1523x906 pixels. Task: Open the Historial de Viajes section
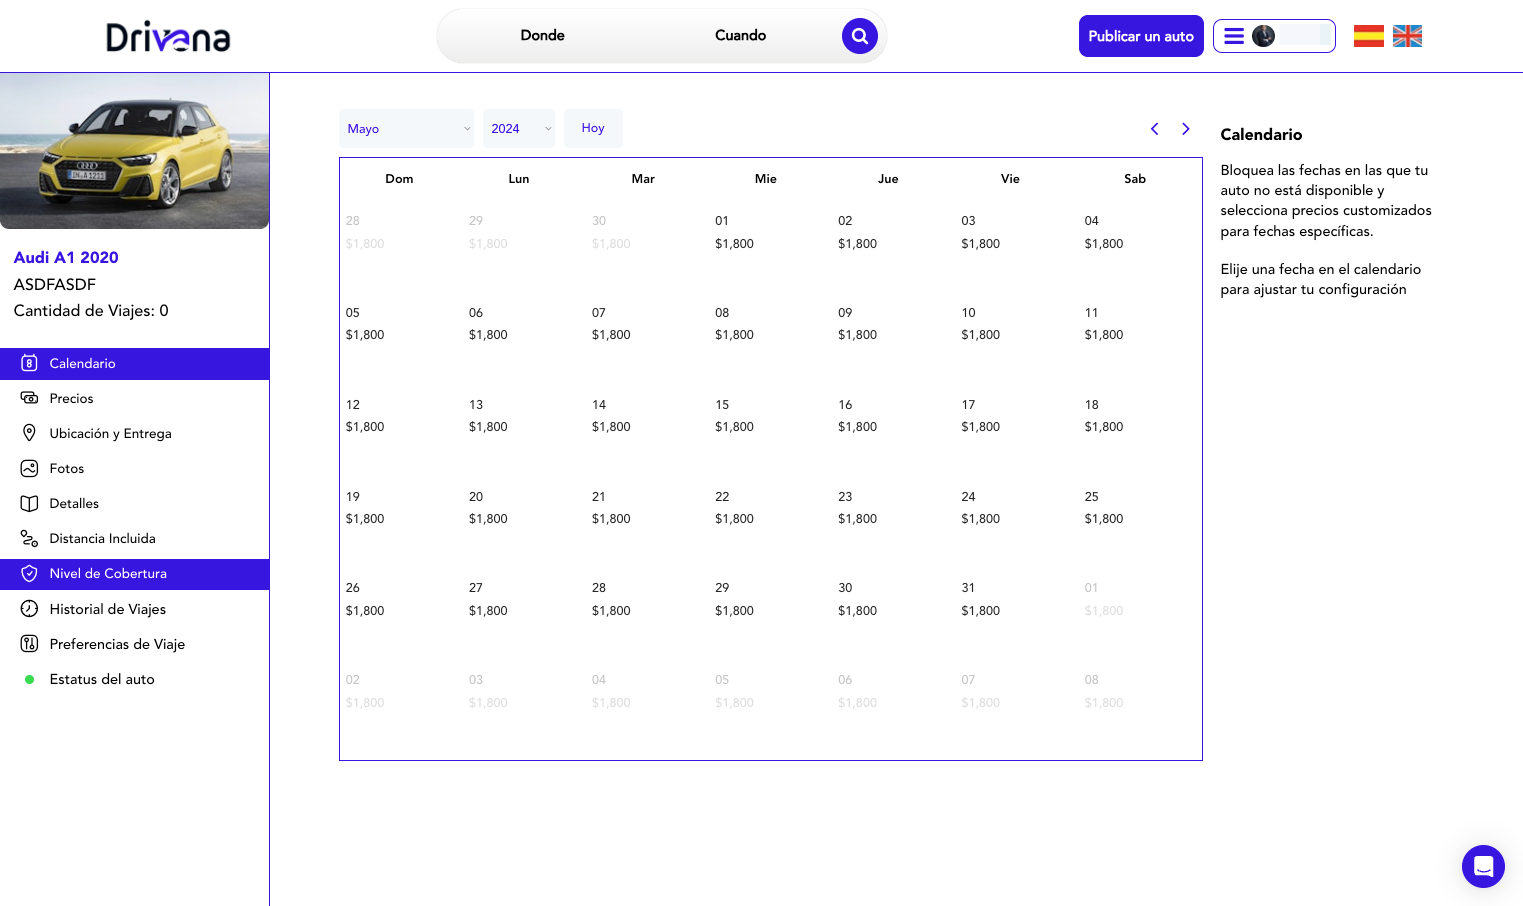click(x=135, y=609)
